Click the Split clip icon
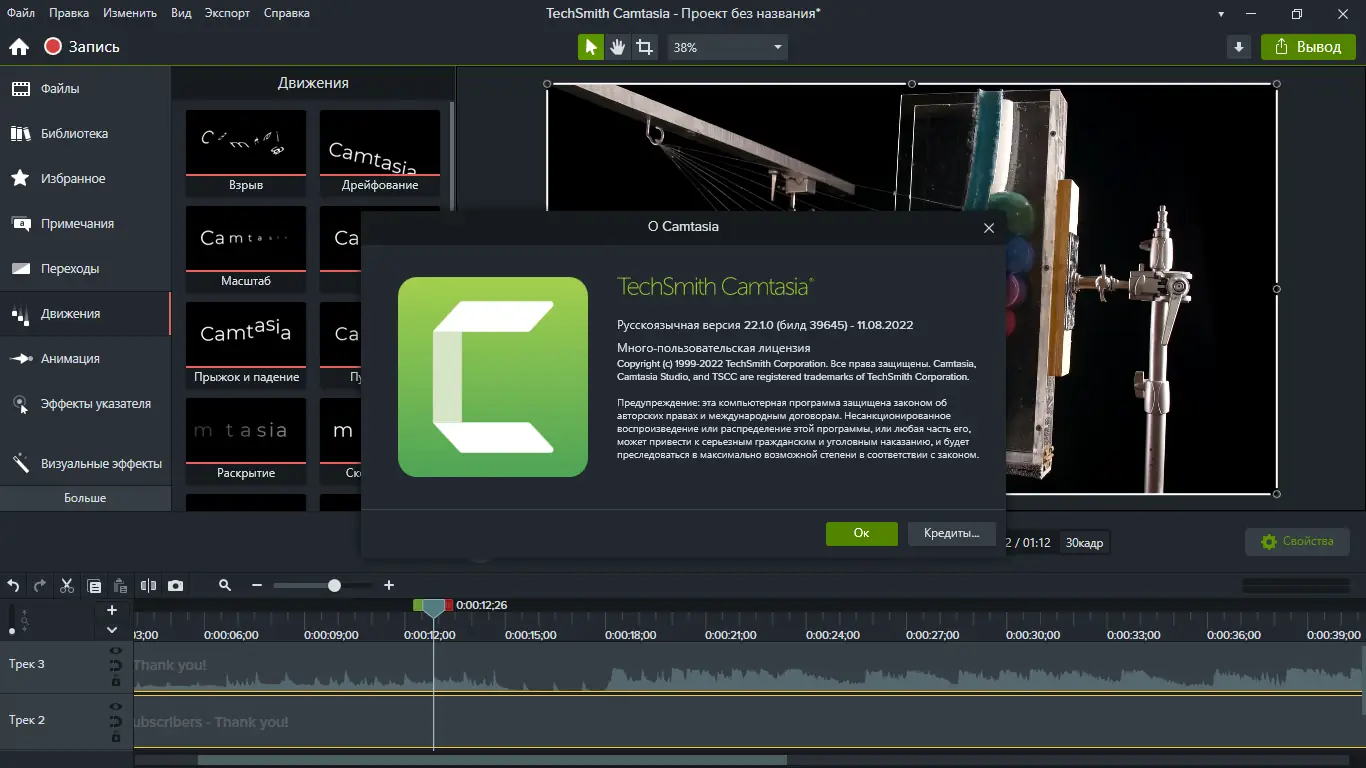This screenshot has height=768, width=1366. 148,586
